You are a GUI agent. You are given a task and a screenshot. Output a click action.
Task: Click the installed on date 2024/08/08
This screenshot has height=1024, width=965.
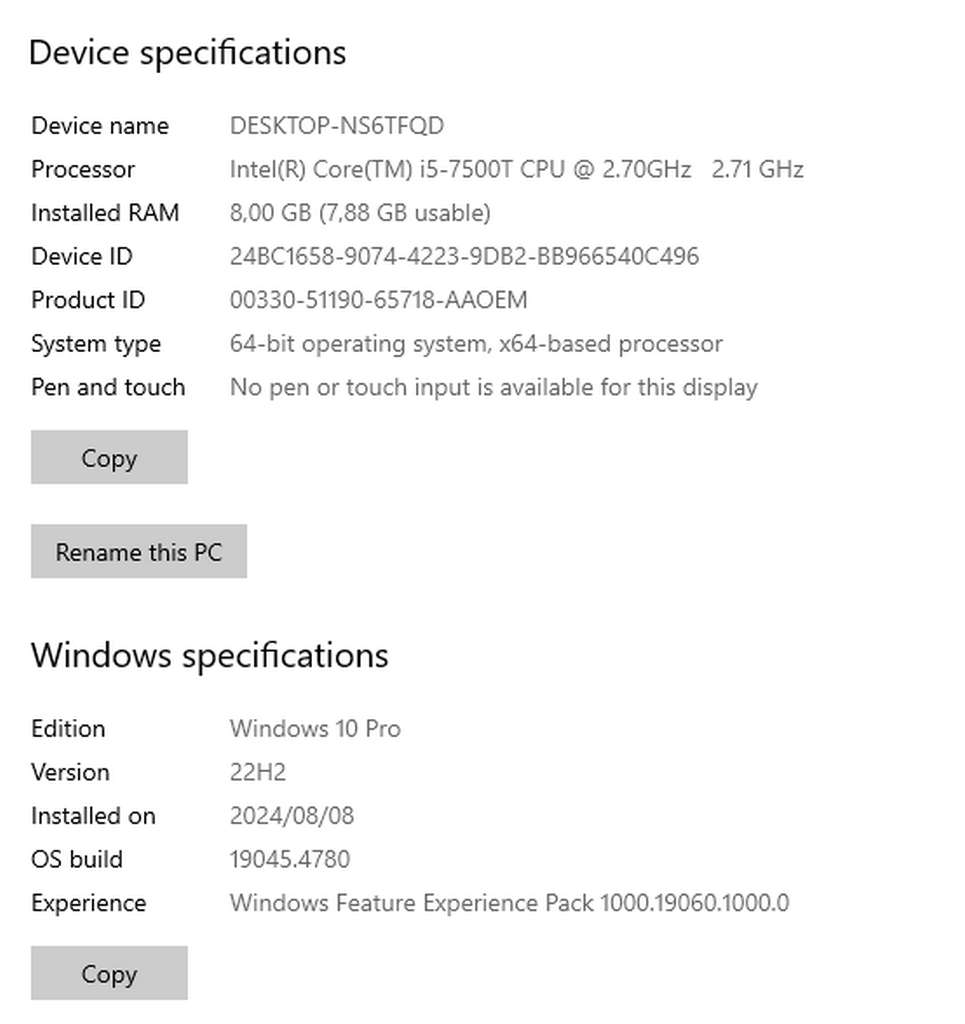[x=292, y=816]
